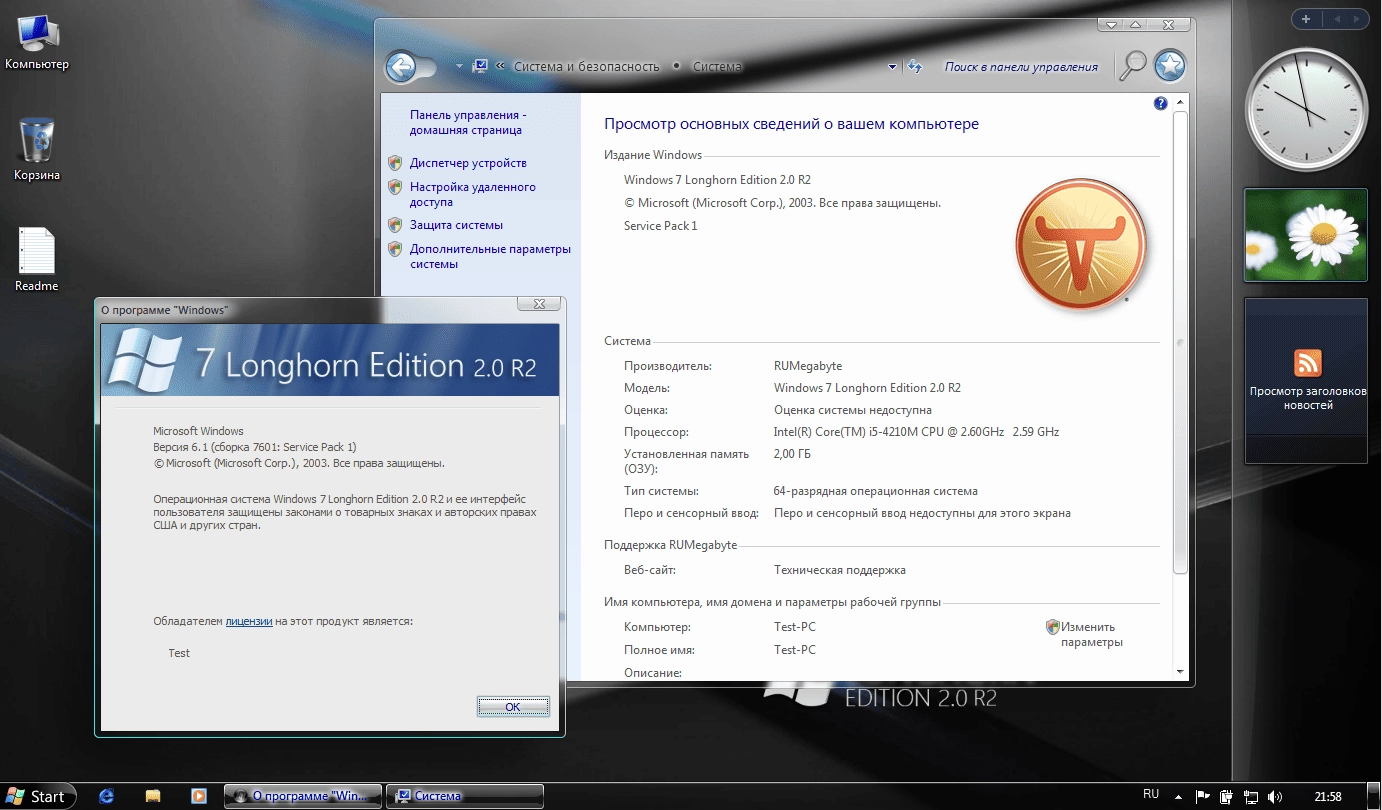
Task: Go back with the System window arrow
Action: pyautogui.click(x=401, y=67)
